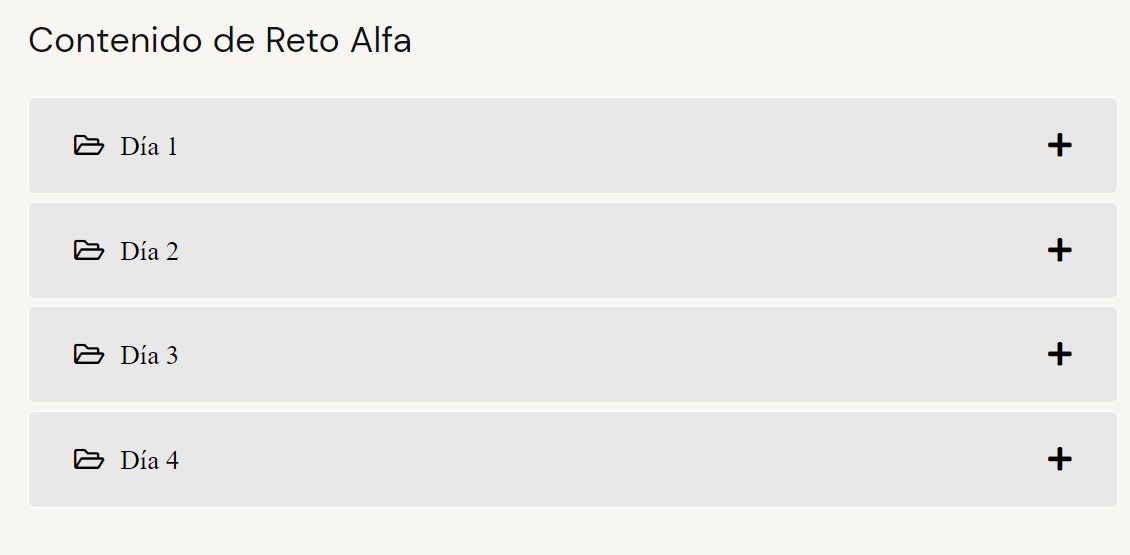
Task: Click the folder icon beside Día 4
Action: click(88, 460)
